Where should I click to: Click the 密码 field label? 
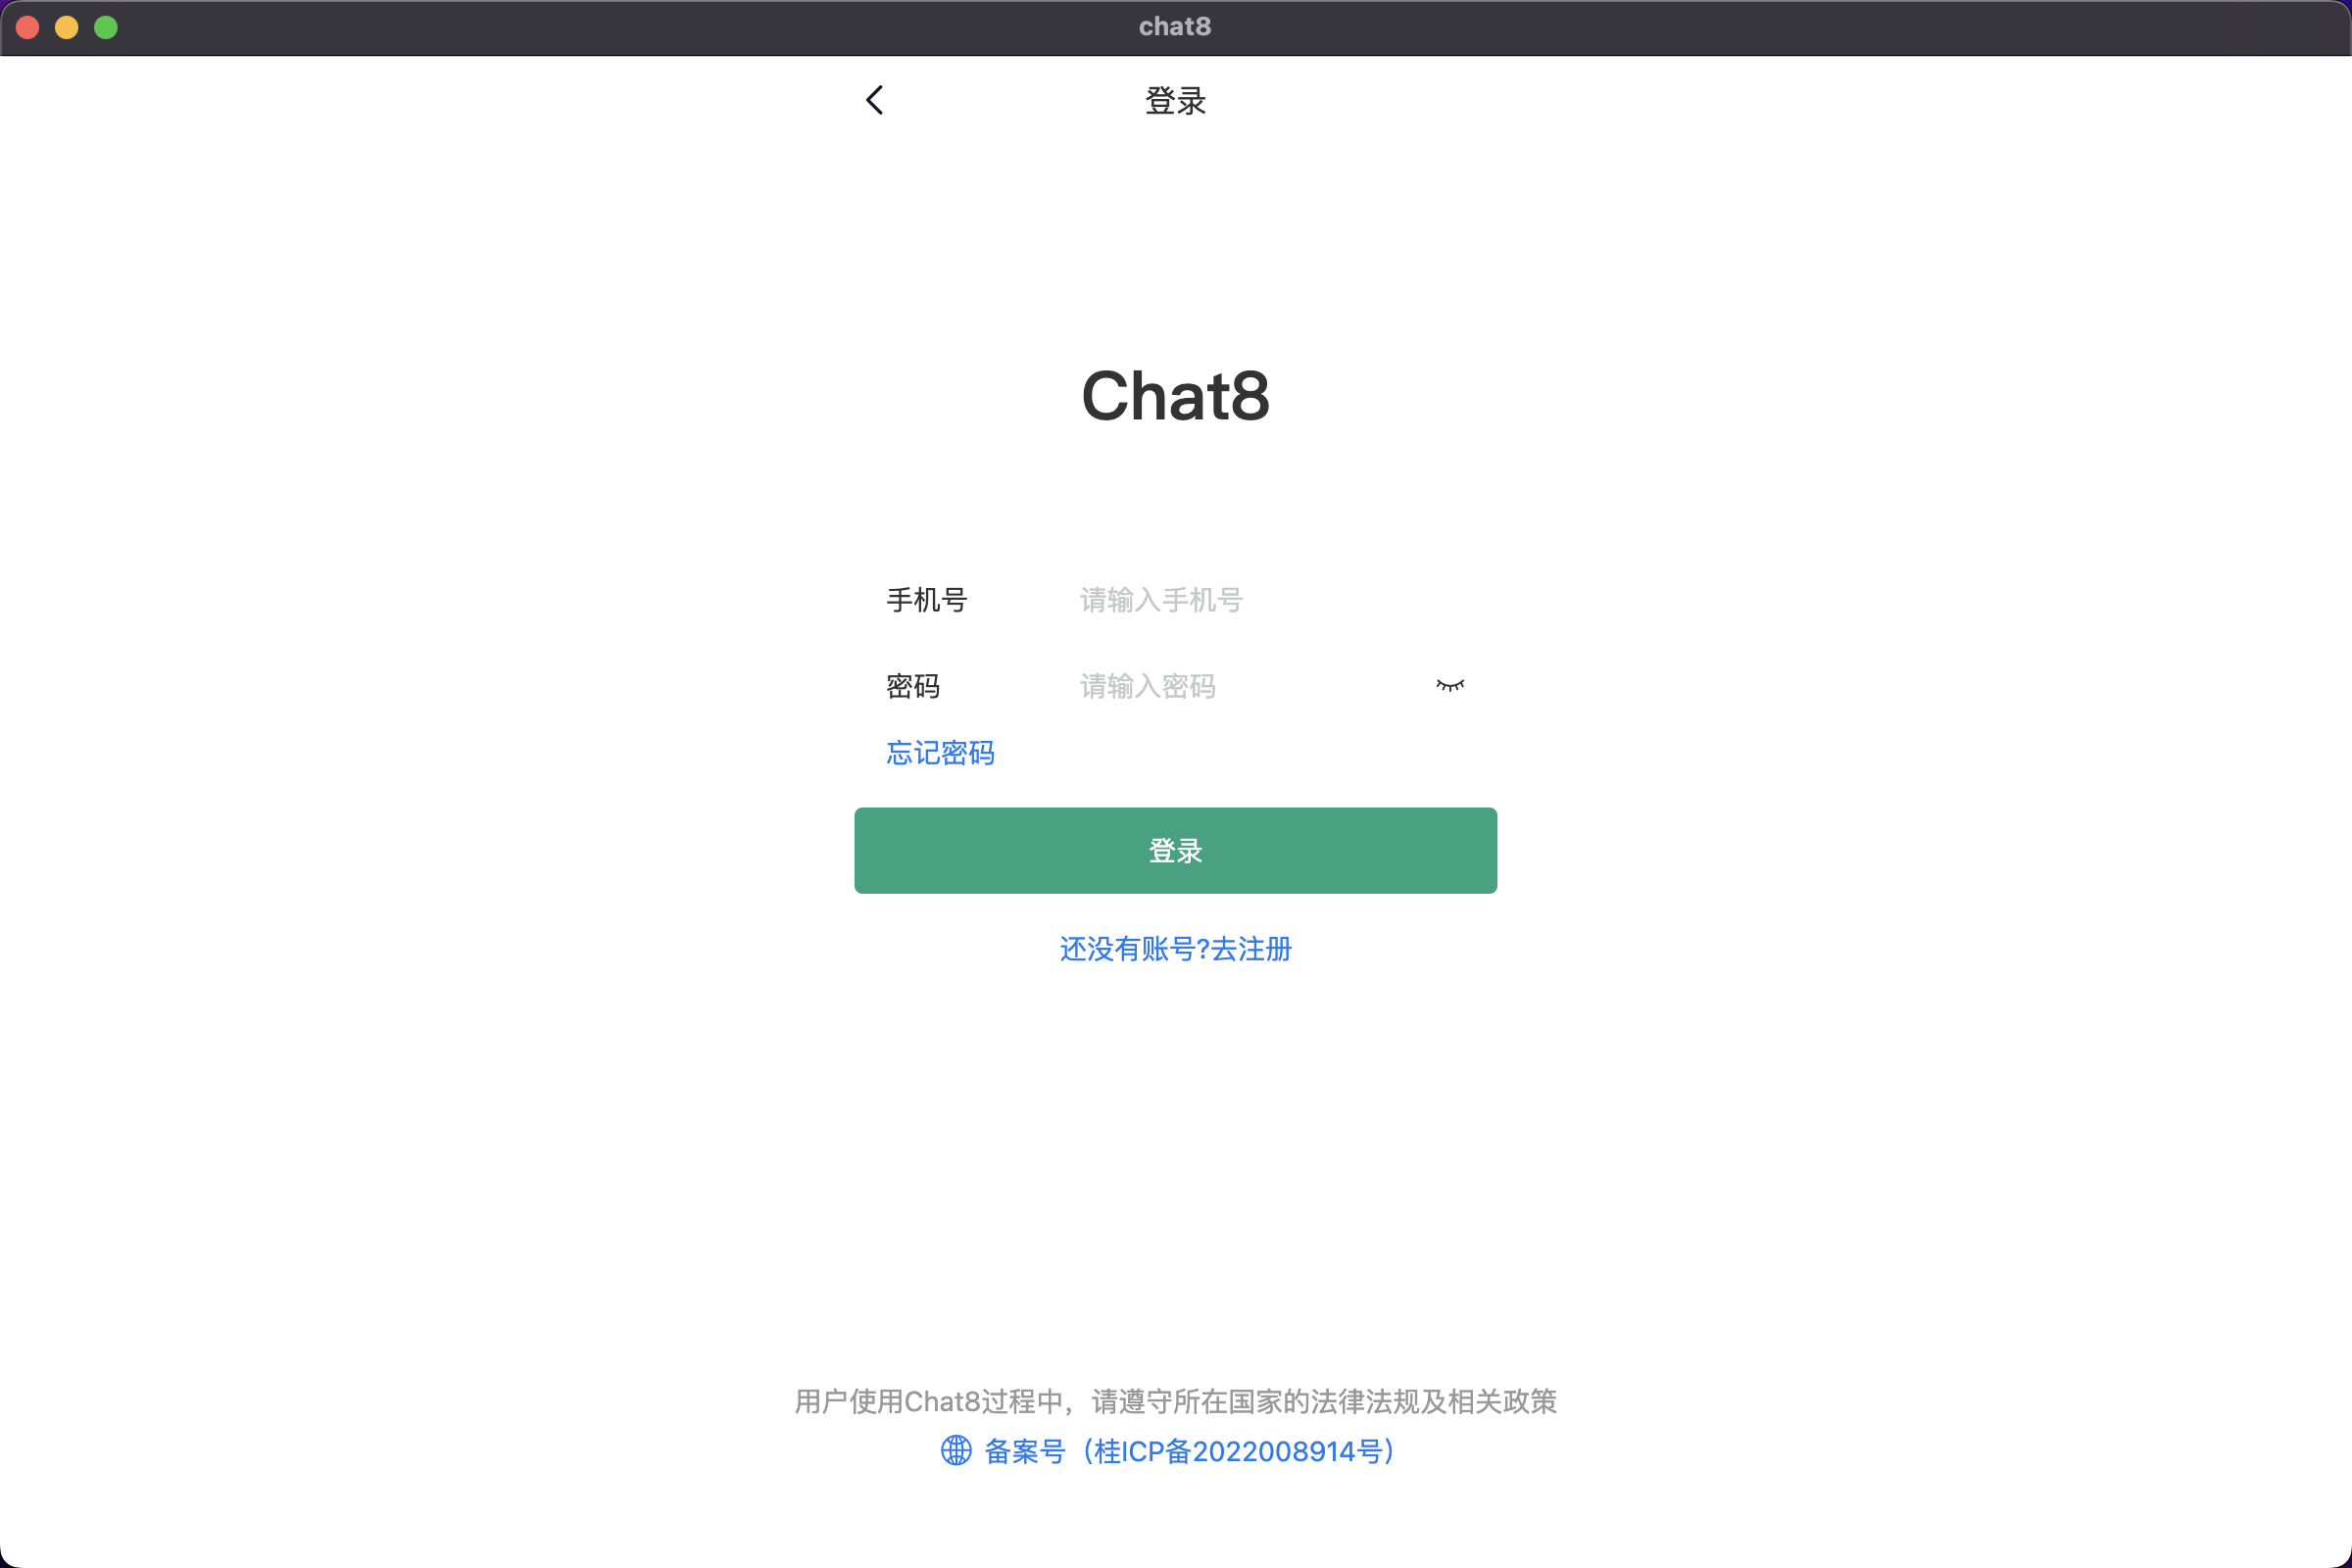click(x=912, y=686)
